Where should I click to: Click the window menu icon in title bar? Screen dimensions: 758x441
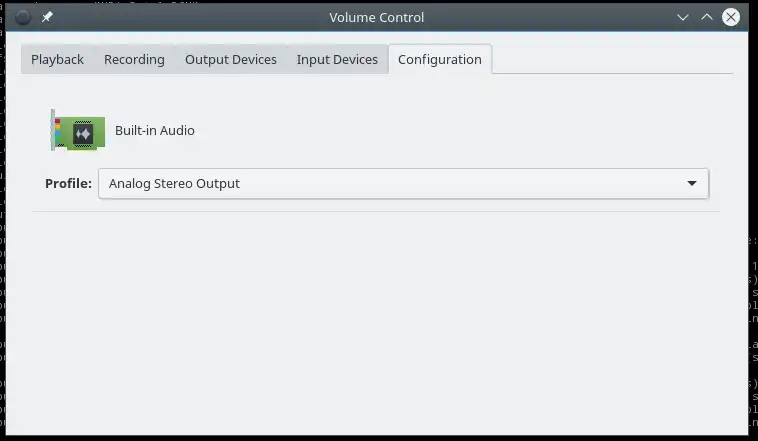[23, 17]
